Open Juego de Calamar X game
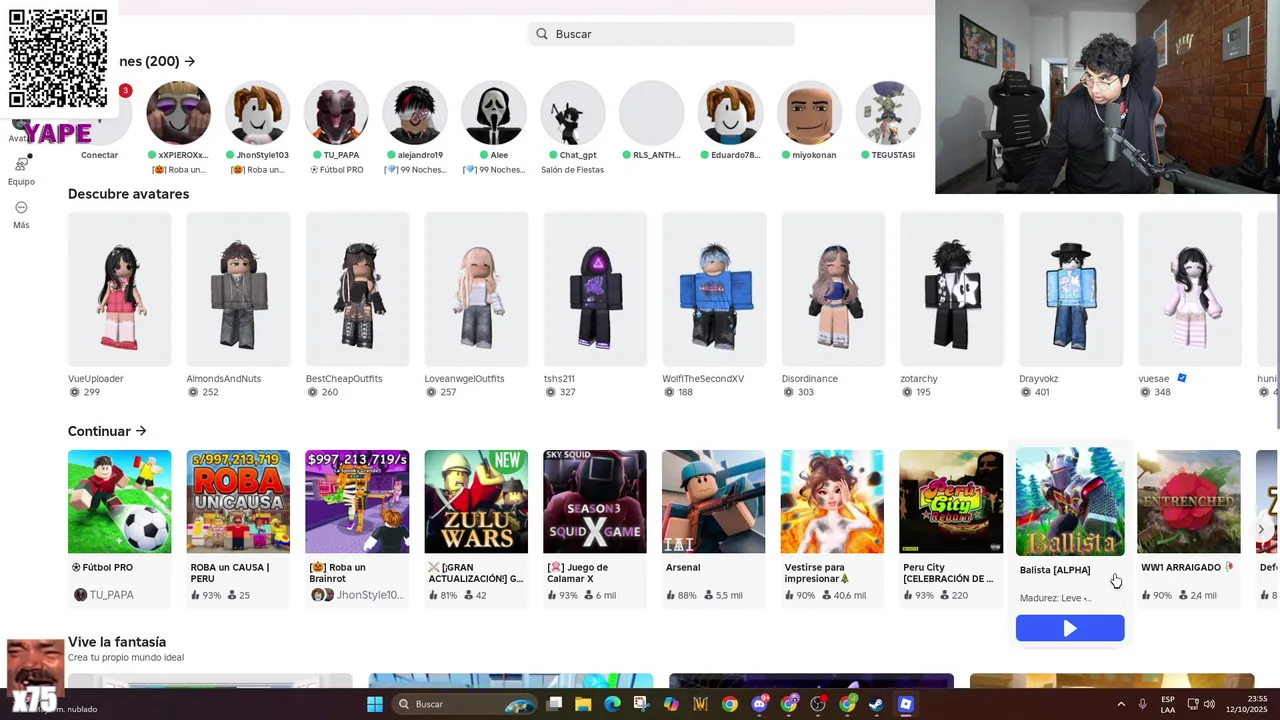Screen dimensions: 1280x720 [x=595, y=501]
